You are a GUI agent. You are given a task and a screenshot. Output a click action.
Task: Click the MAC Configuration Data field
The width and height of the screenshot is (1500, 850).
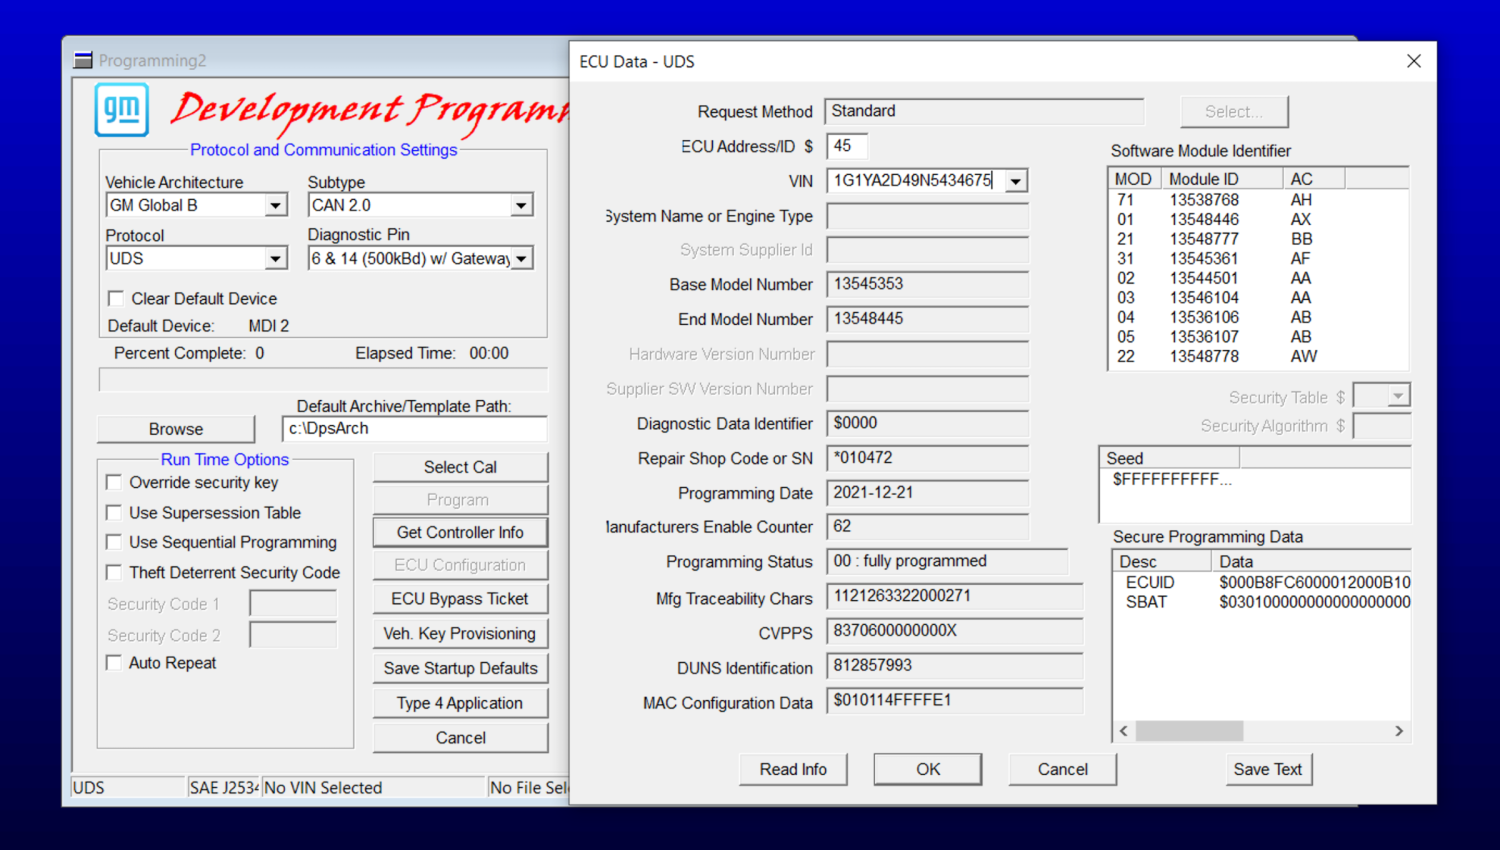[955, 701]
